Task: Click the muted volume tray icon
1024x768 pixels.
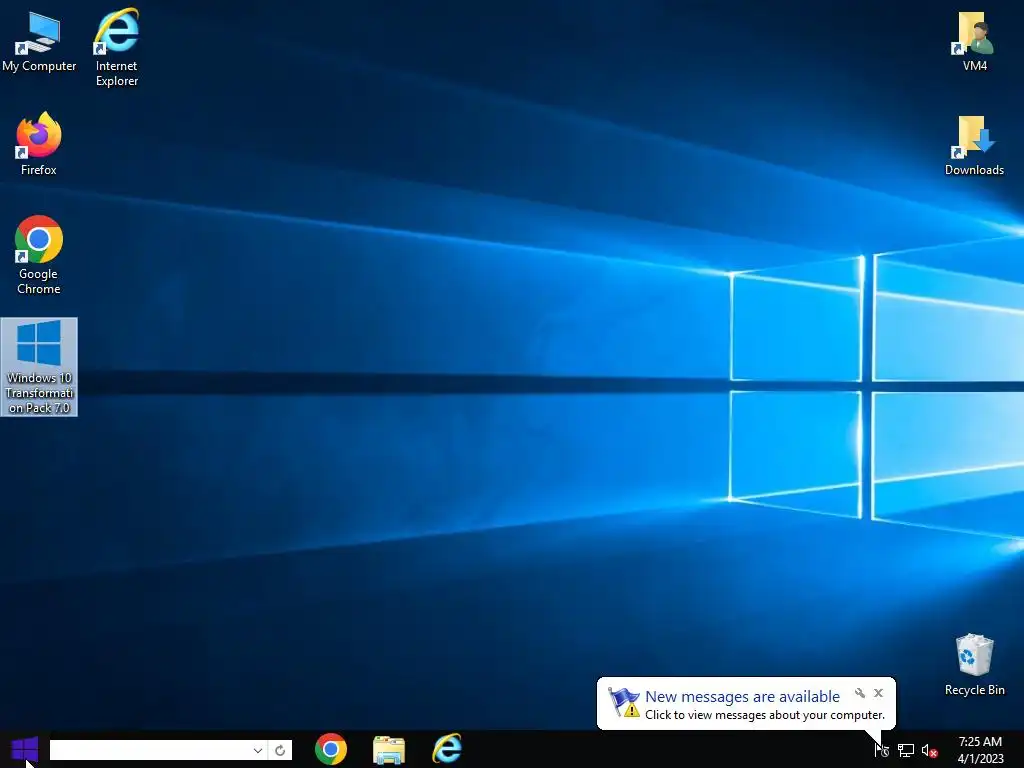Action: point(929,751)
